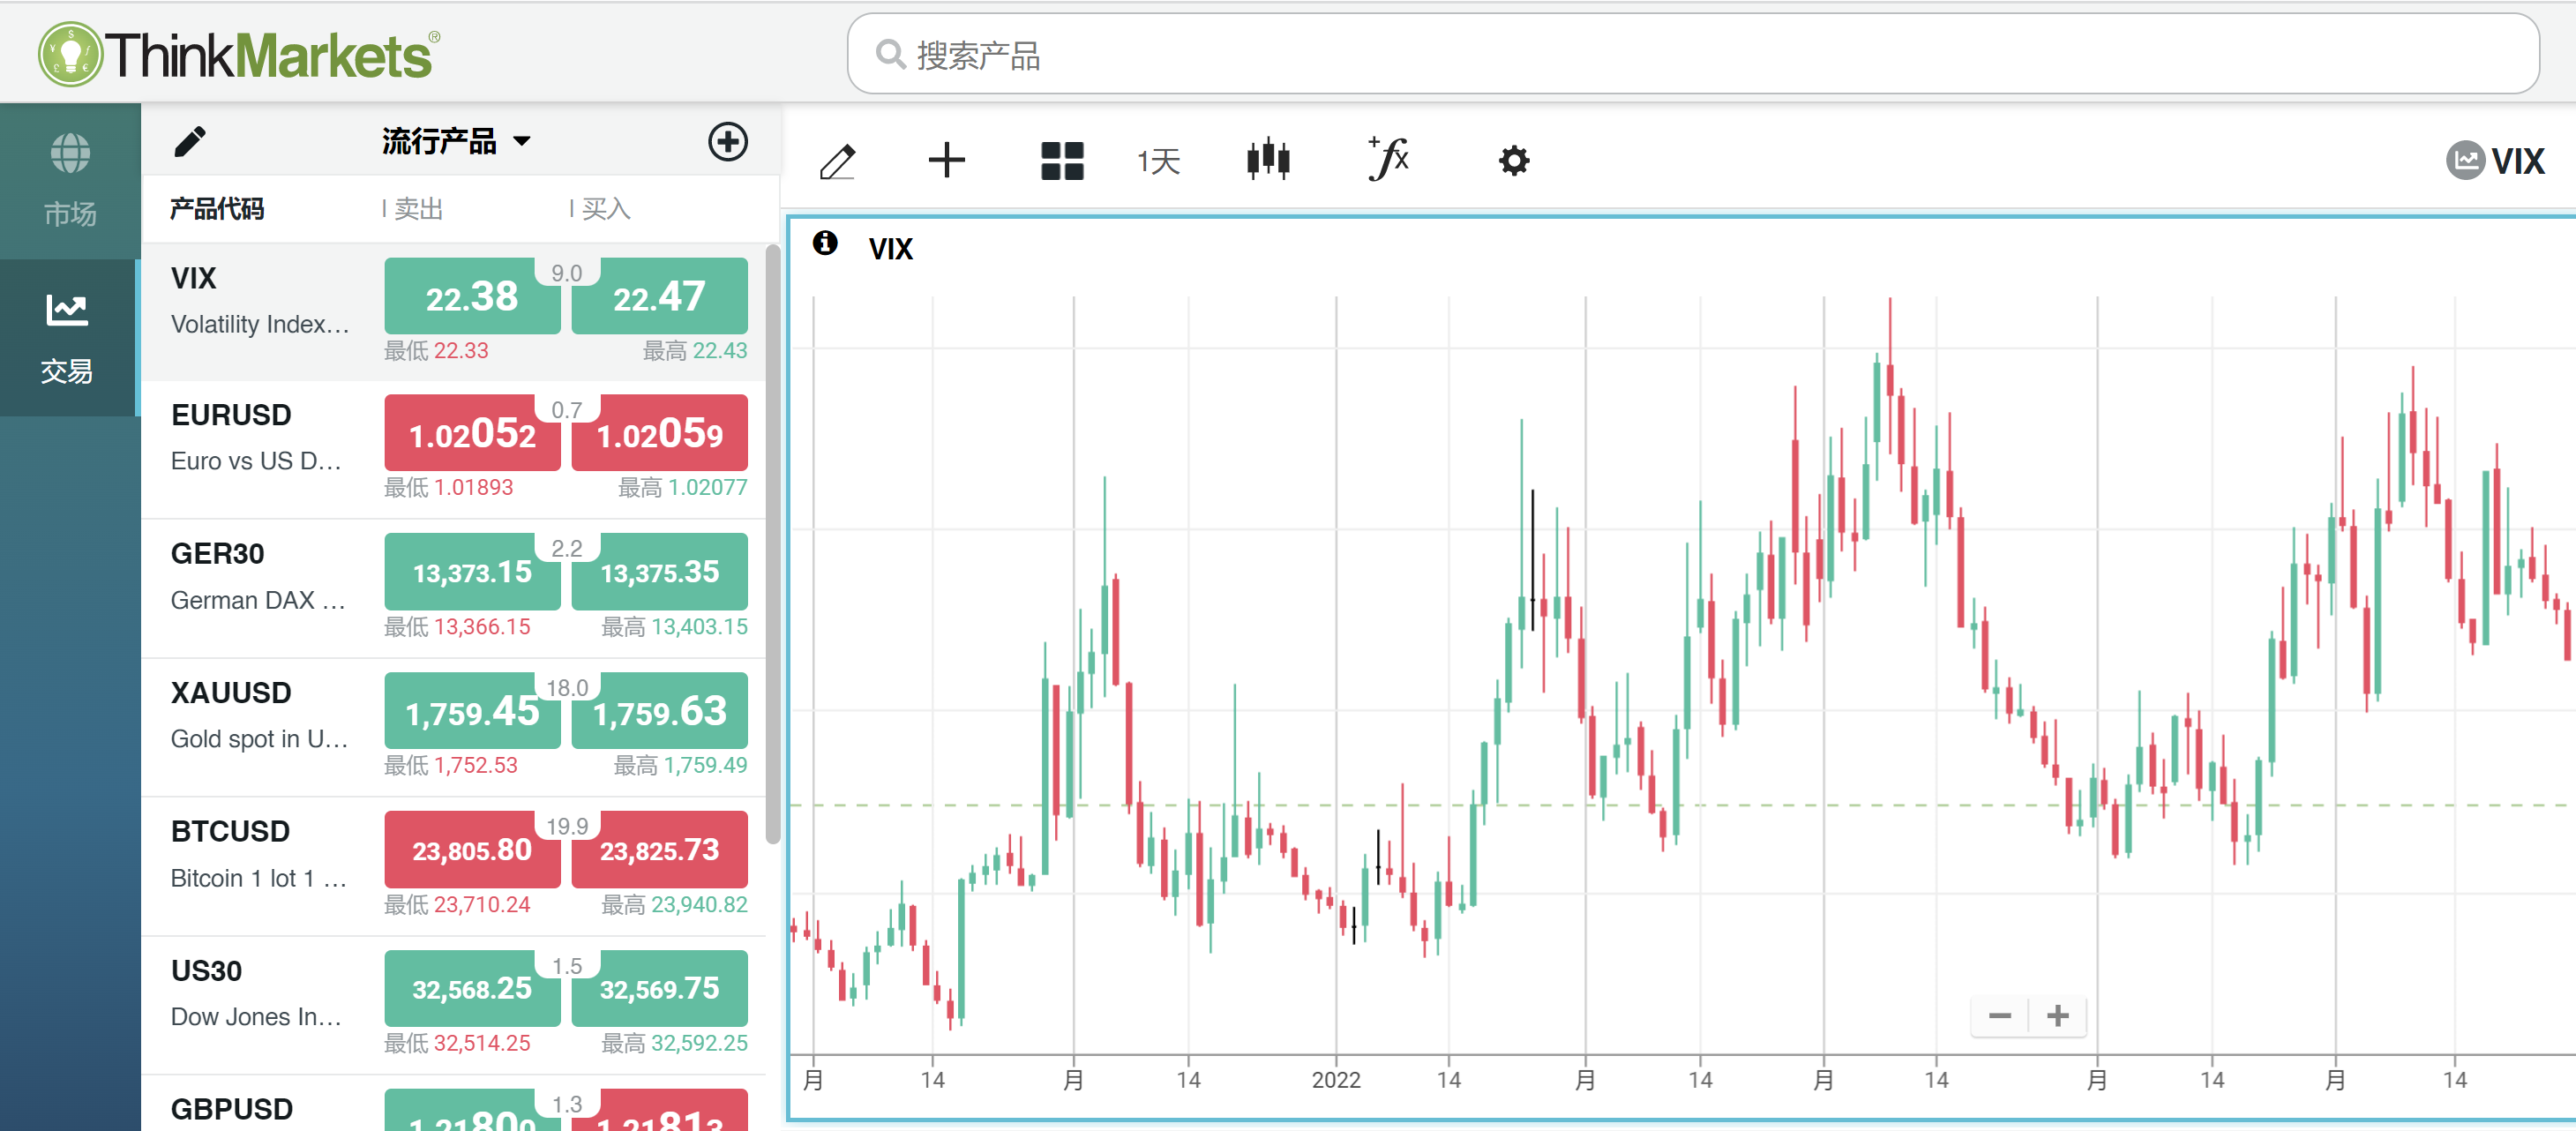Open the fx indicators icon
Viewport: 2576px width, 1131px height.
(x=1388, y=159)
